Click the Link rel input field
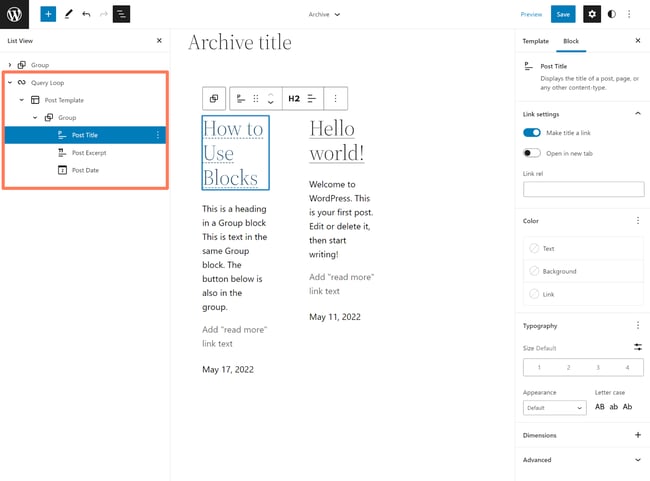Screen dimensions: 650x481 point(583,188)
